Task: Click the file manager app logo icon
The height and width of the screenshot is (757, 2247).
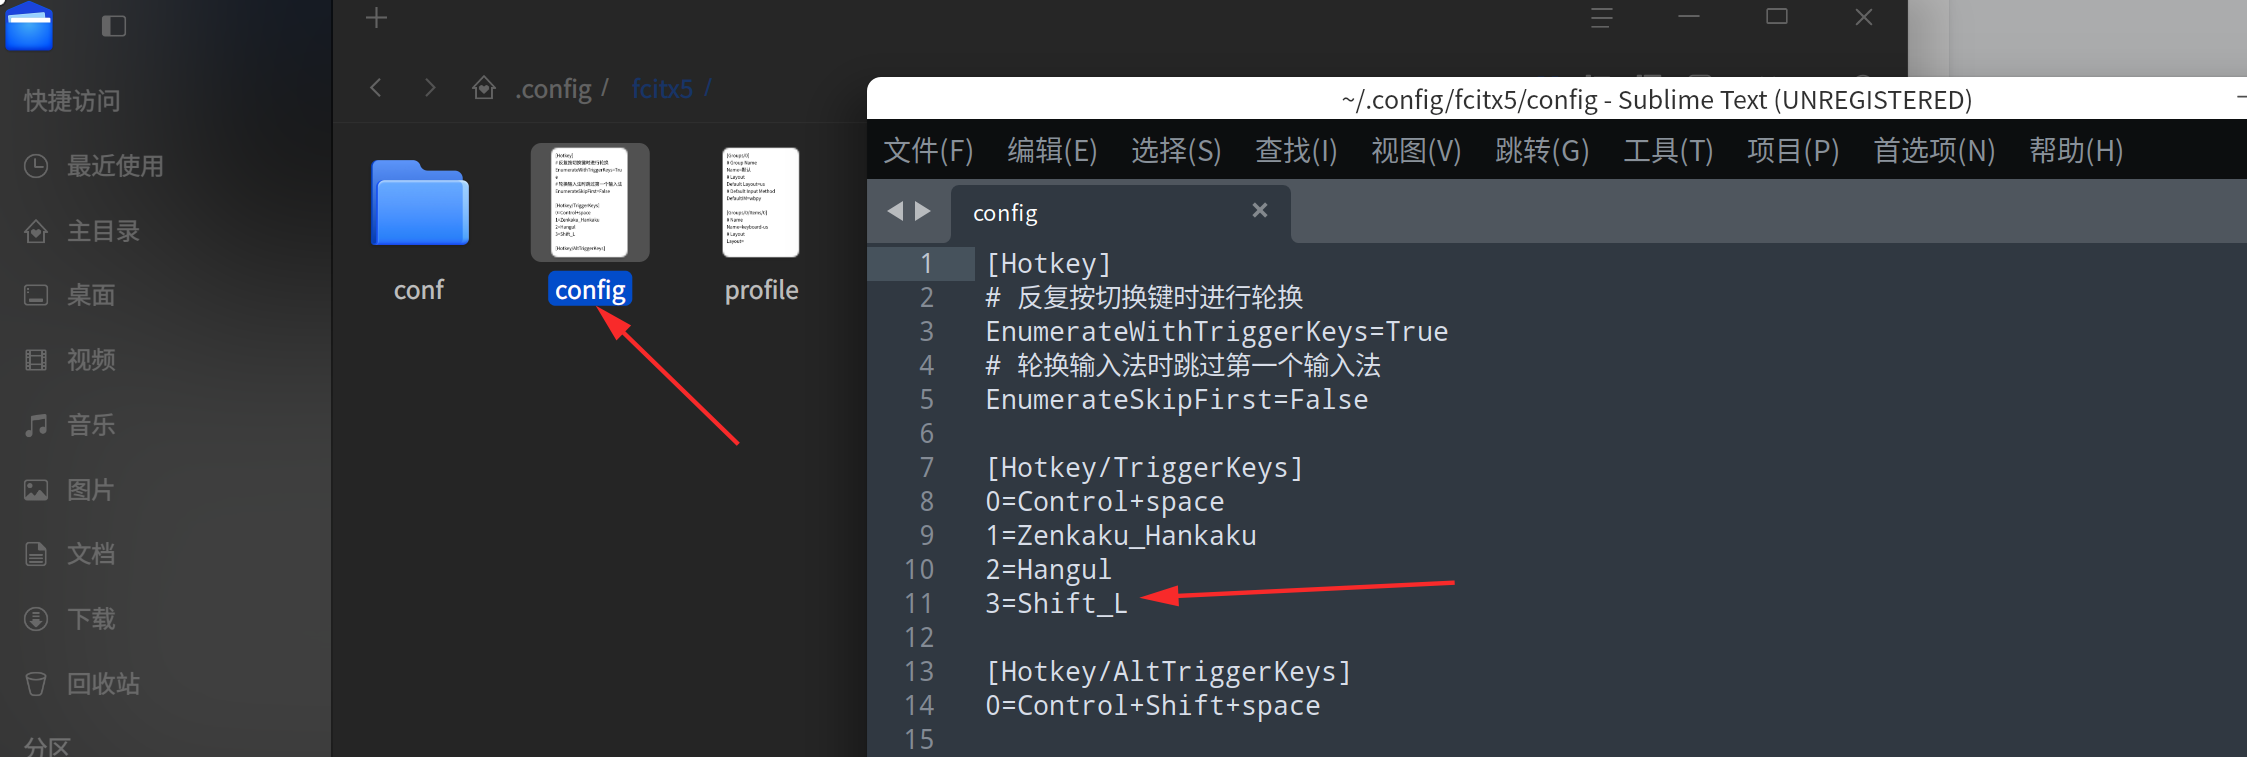Action: [29, 25]
